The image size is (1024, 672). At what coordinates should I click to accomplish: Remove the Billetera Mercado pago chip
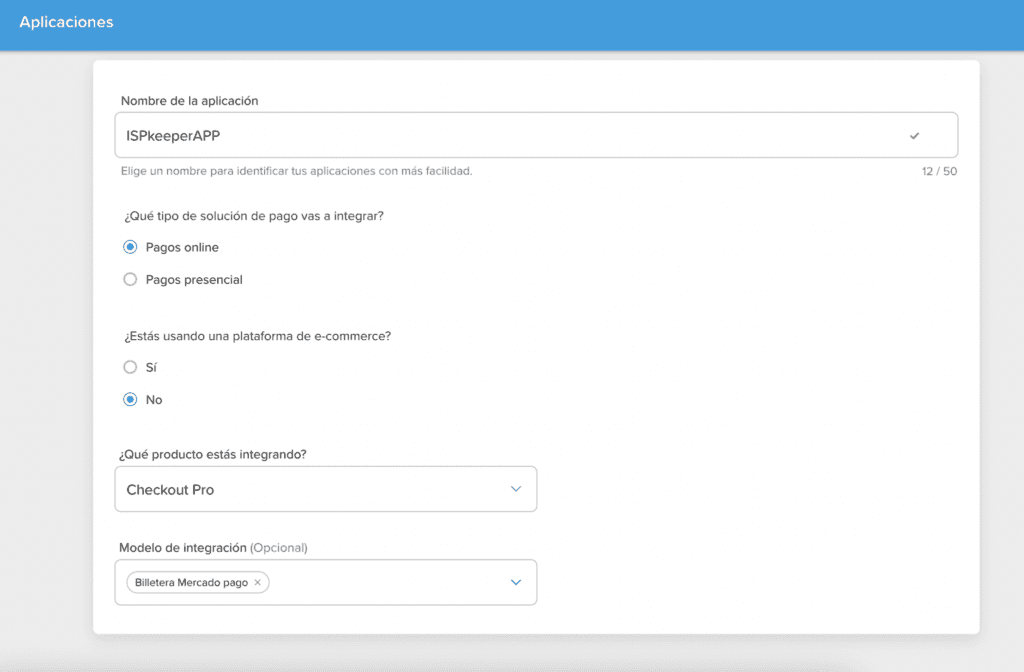pyautogui.click(x=257, y=582)
